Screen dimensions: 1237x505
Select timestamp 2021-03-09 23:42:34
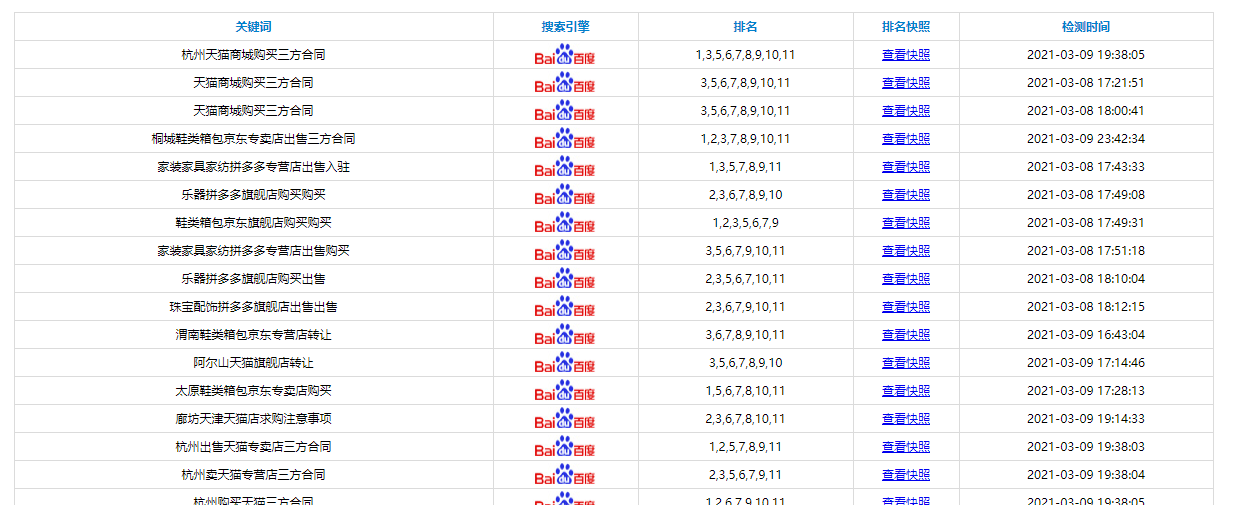[x=1086, y=139]
